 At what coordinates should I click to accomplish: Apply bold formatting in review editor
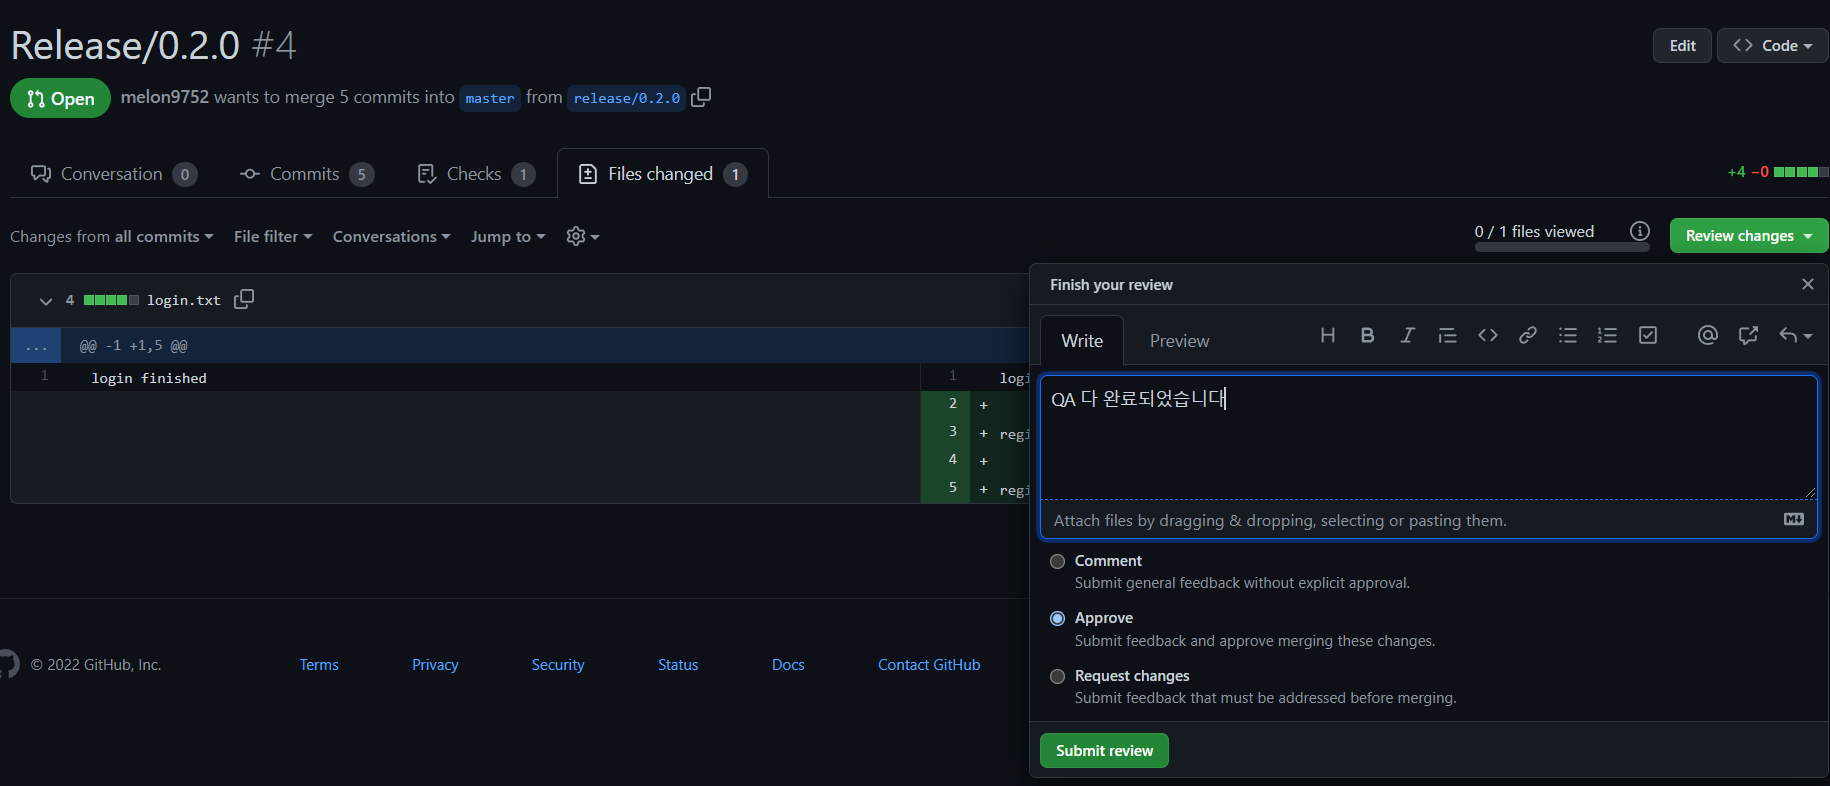coord(1367,335)
